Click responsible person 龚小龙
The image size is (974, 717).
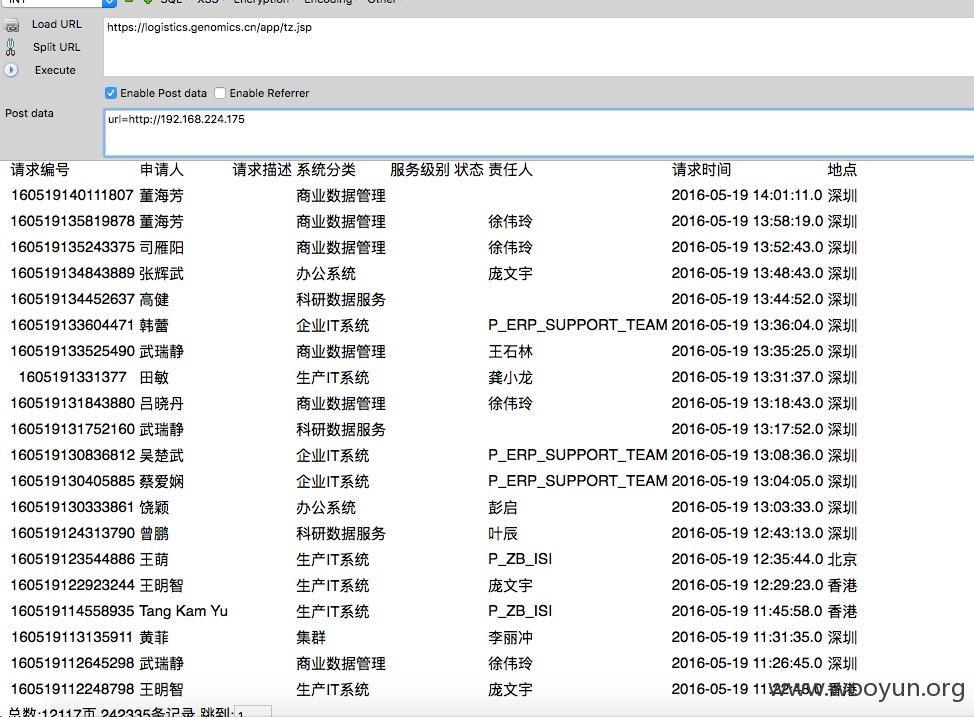tap(511, 377)
